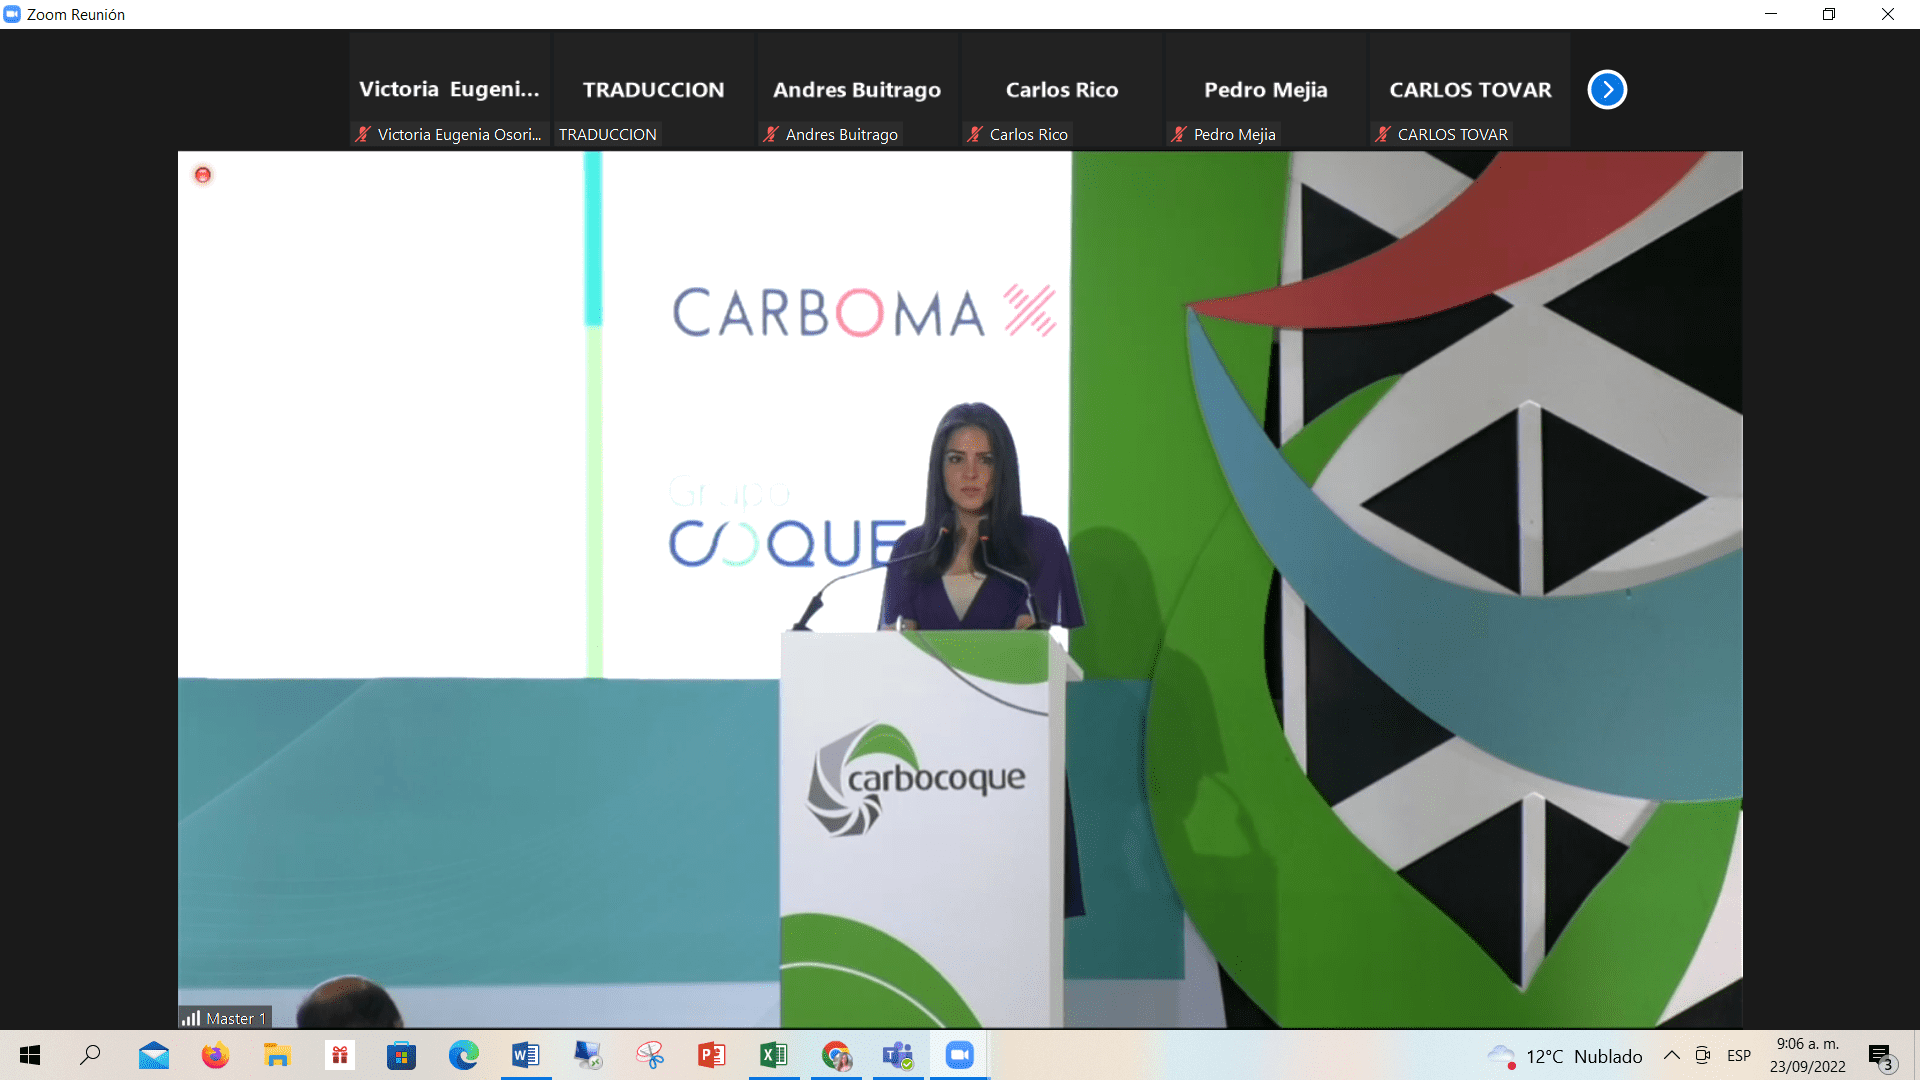Click muted mic icon beside Andres Buitrago label
This screenshot has width=1920, height=1080.
771,134
